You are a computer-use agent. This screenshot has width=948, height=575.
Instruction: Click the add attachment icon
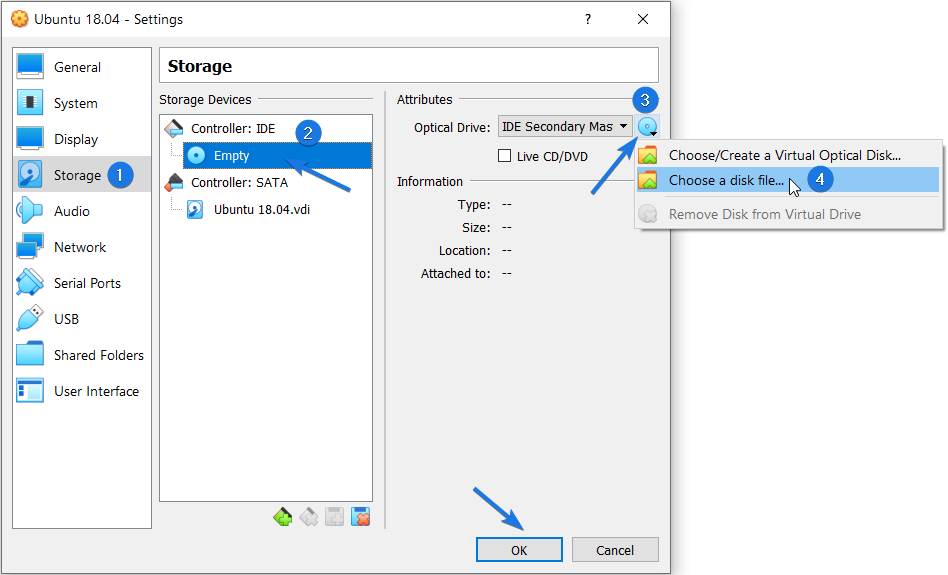pyautogui.click(x=334, y=517)
